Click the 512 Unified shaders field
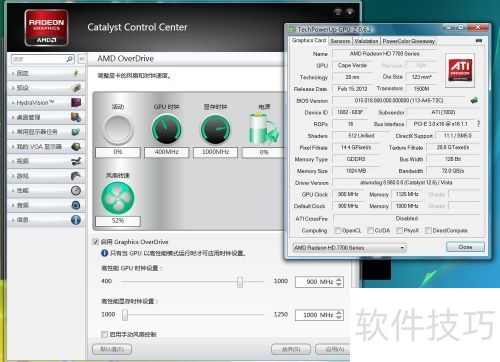Viewport: 500px width, 362px height. 361,136
